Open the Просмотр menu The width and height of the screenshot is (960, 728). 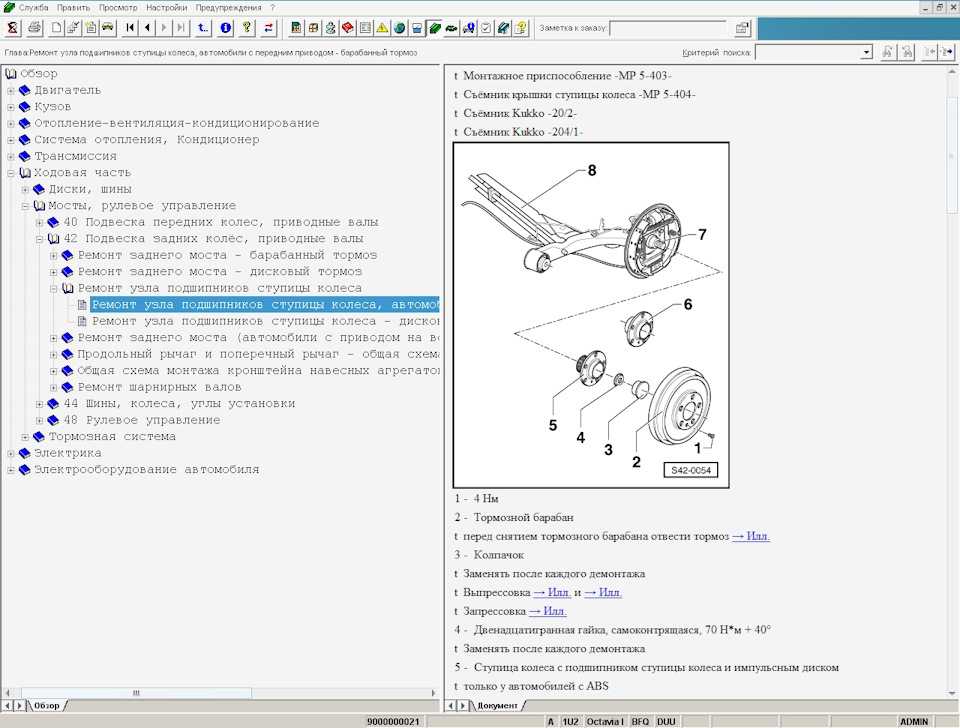[x=118, y=7]
